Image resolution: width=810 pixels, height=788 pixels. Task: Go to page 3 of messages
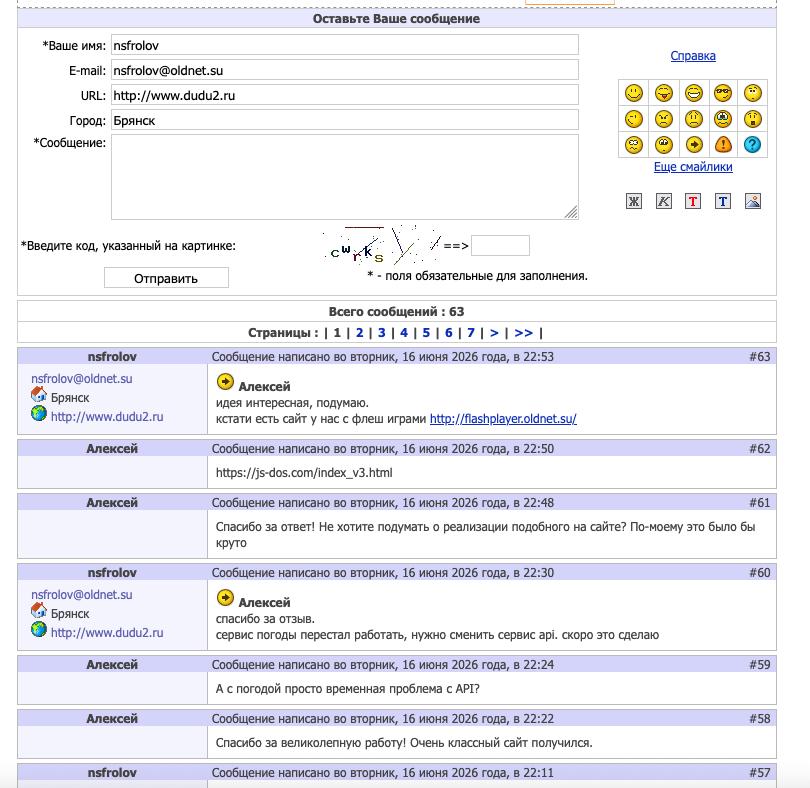coord(381,333)
